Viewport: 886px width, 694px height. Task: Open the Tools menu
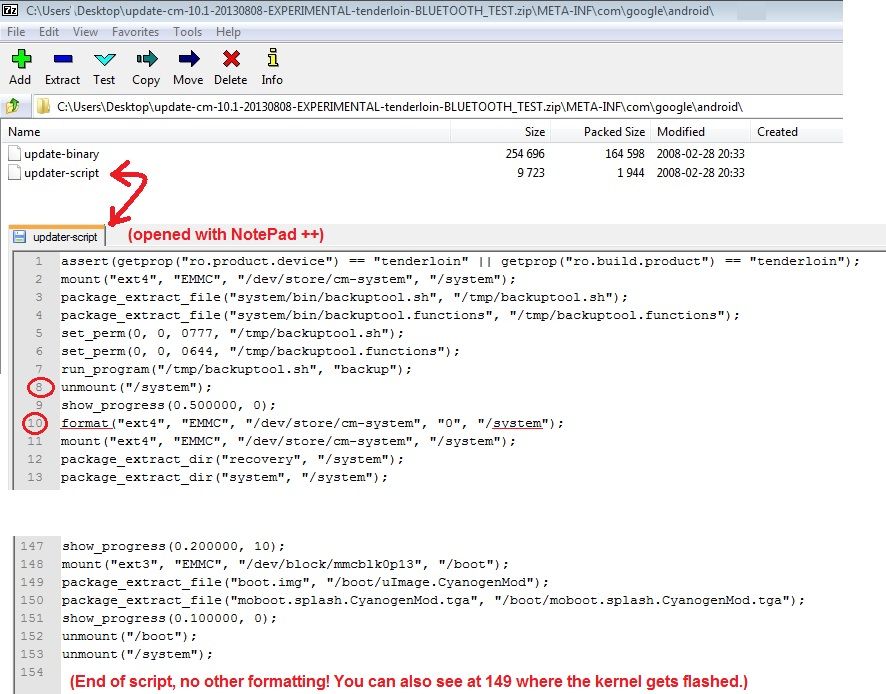pyautogui.click(x=187, y=32)
